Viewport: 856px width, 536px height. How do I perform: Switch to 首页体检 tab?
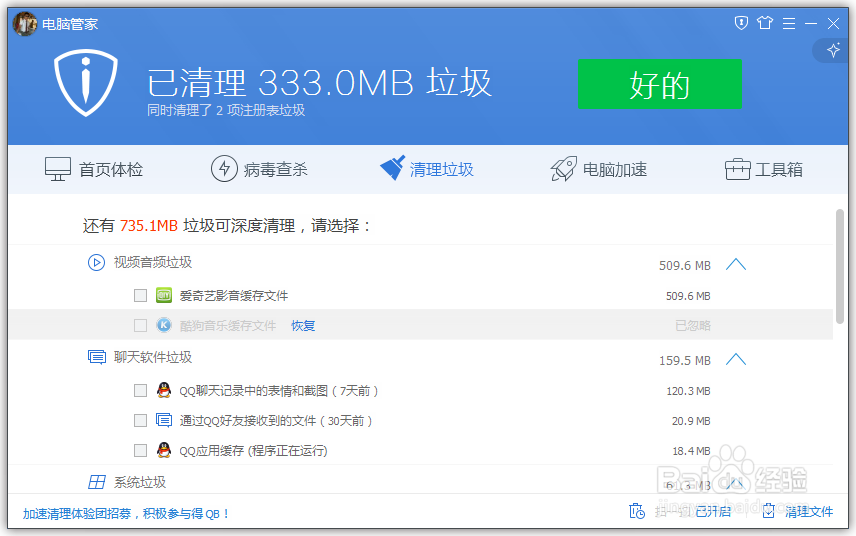coord(94,169)
